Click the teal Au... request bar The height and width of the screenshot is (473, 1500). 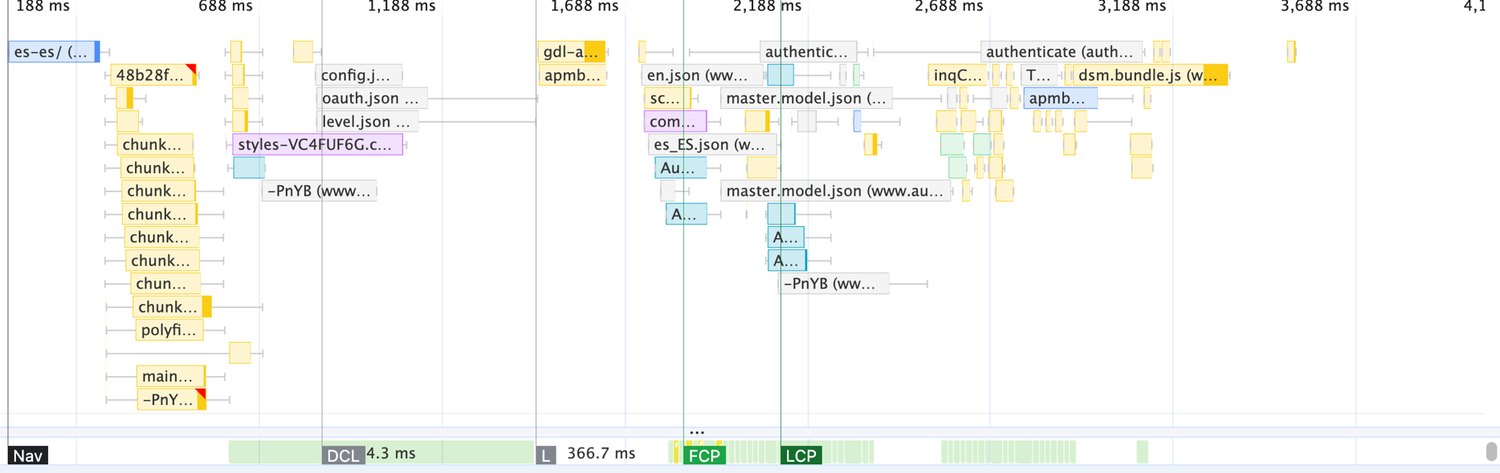(x=681, y=168)
